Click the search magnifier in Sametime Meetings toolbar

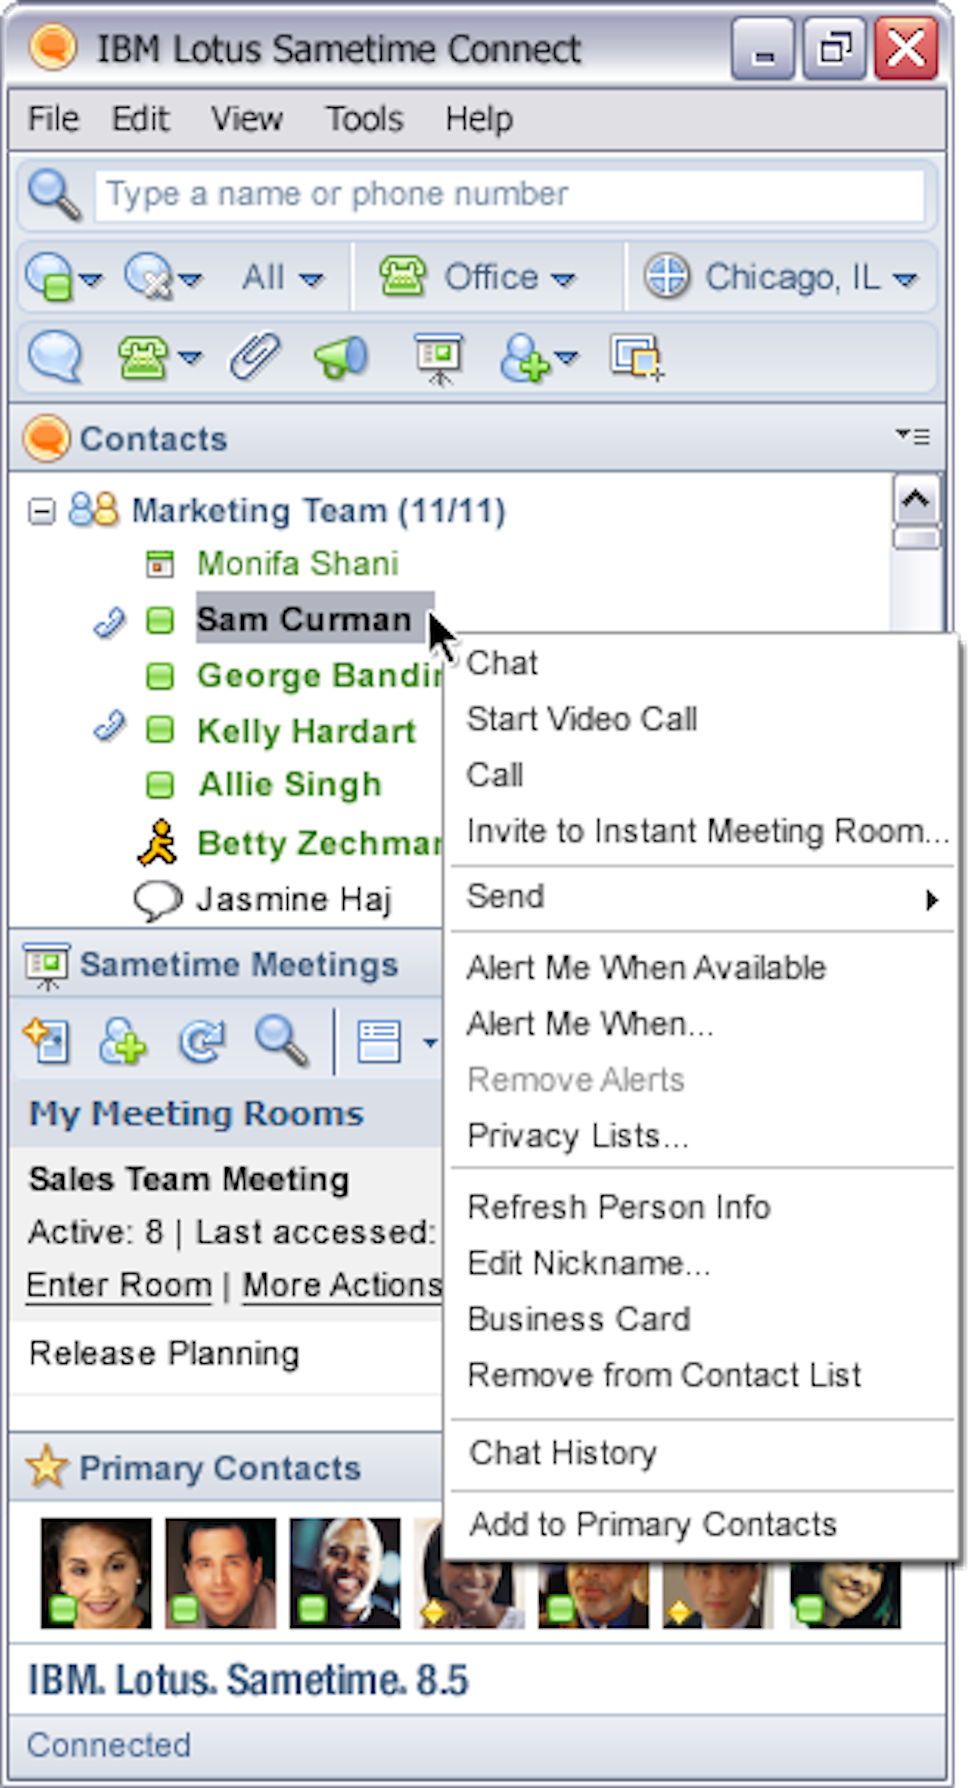click(283, 1041)
